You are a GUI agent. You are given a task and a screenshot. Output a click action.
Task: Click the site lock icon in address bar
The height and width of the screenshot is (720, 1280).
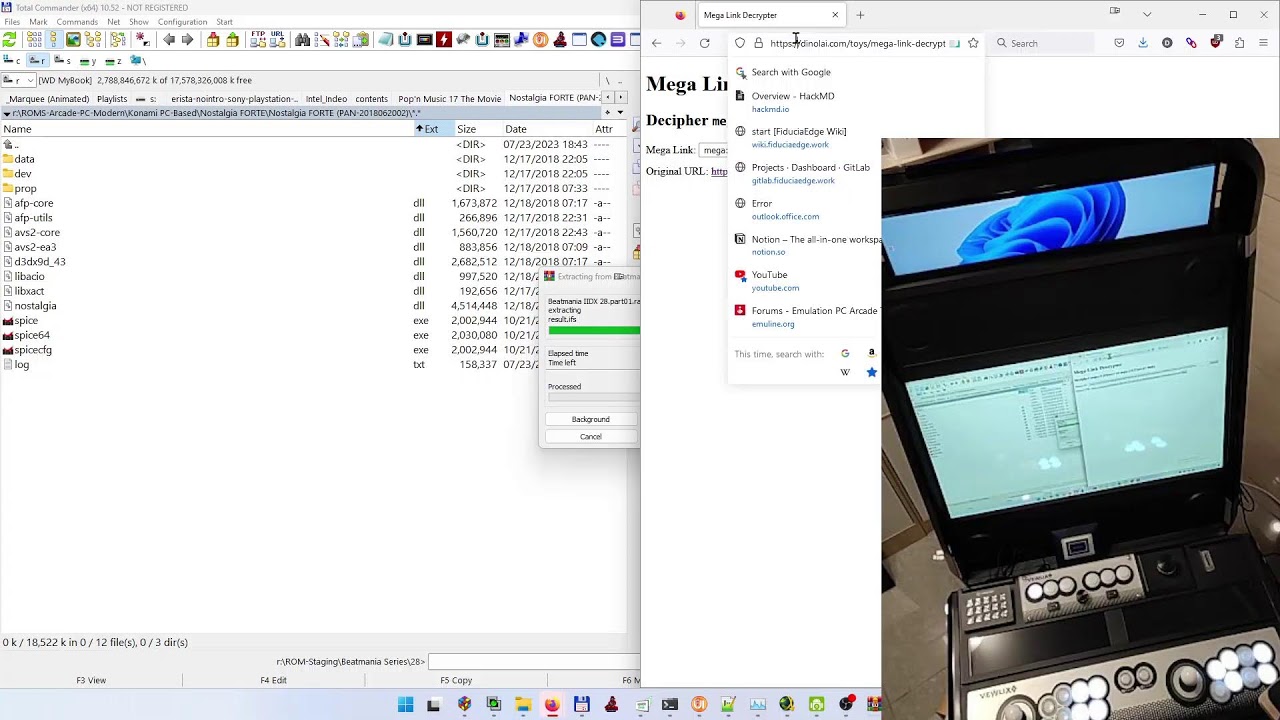(758, 43)
